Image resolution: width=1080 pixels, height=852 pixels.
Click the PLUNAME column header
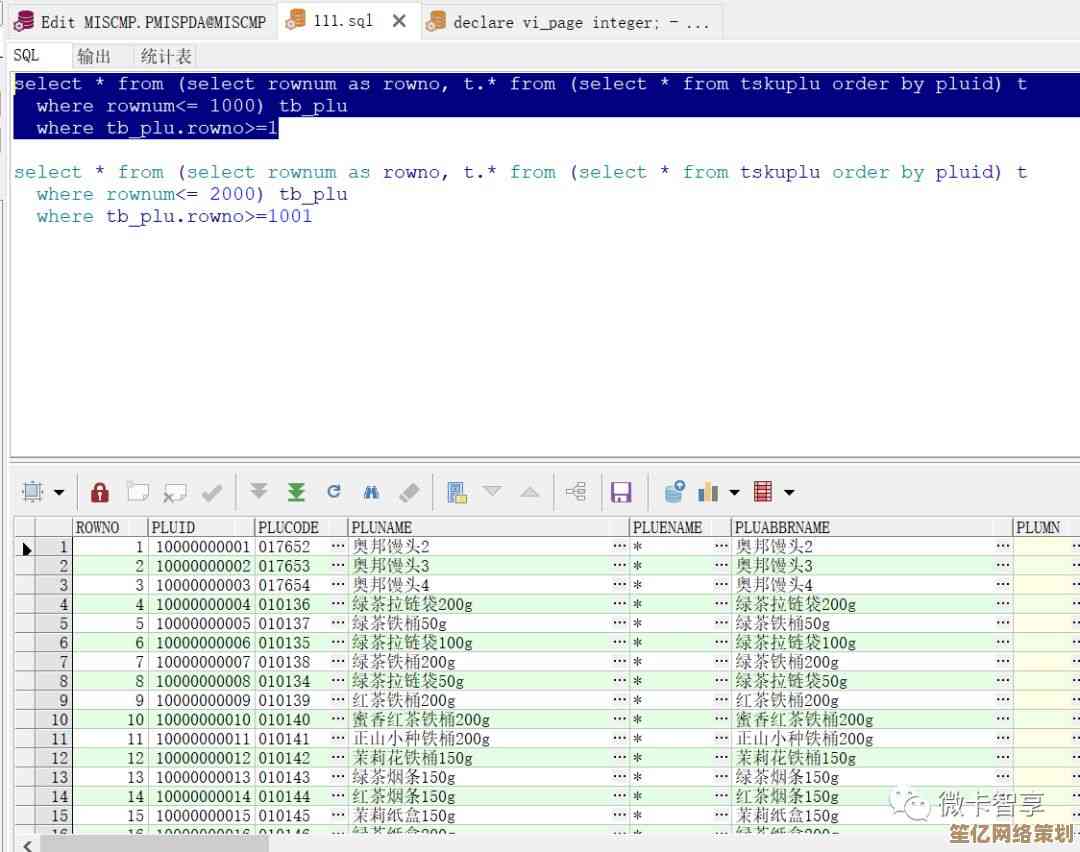coord(381,527)
